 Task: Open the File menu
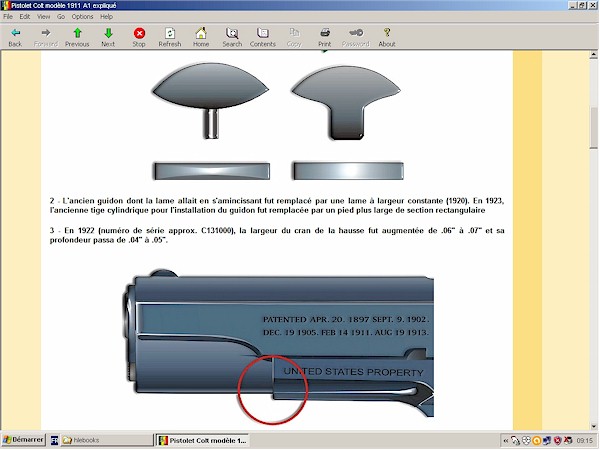coord(8,16)
